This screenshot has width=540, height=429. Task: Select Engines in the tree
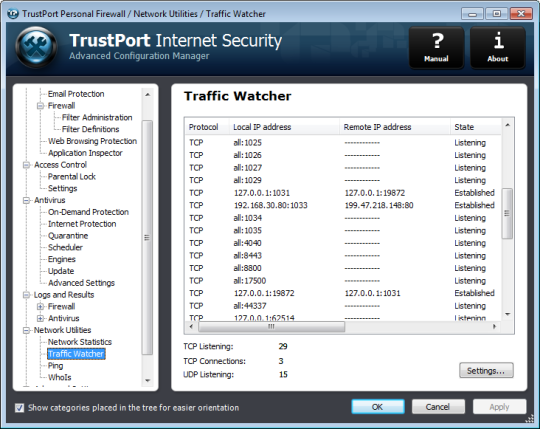[62, 259]
